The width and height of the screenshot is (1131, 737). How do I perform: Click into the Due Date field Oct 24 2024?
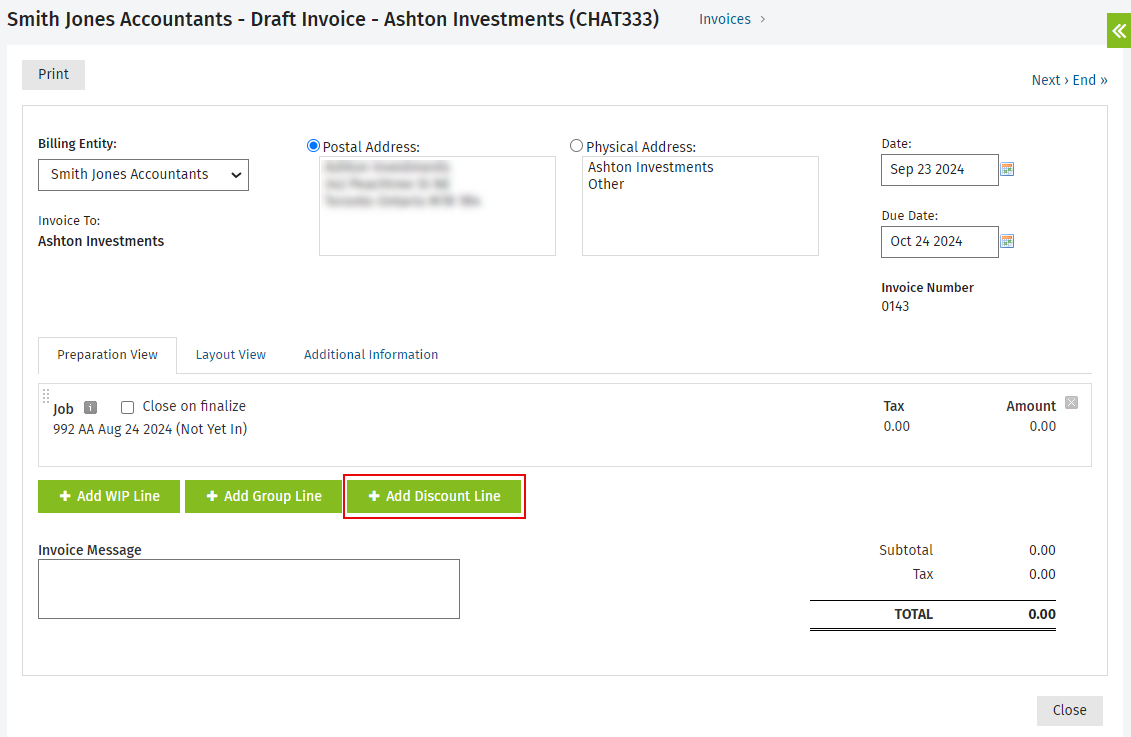pos(940,242)
